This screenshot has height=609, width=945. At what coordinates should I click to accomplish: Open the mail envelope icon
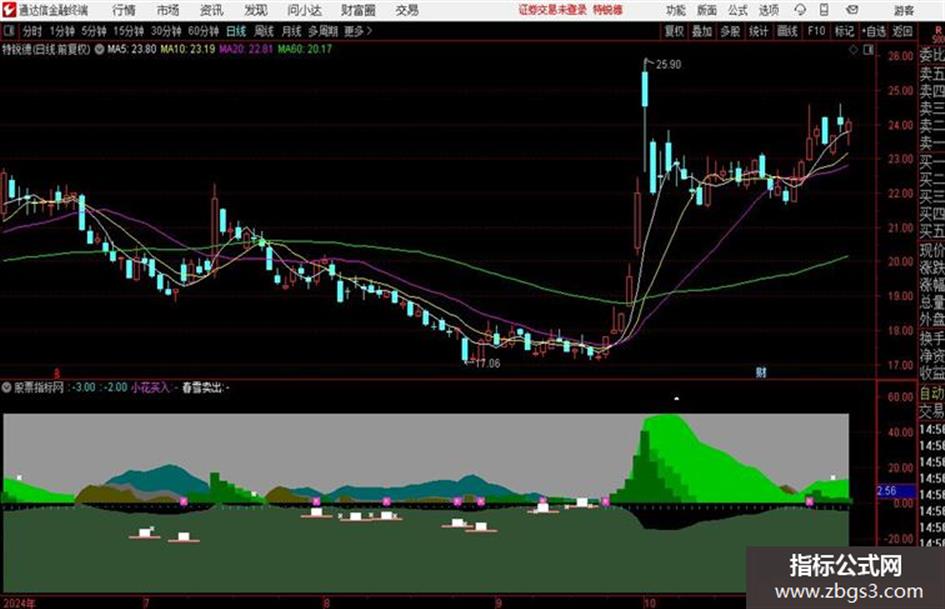[852, 10]
